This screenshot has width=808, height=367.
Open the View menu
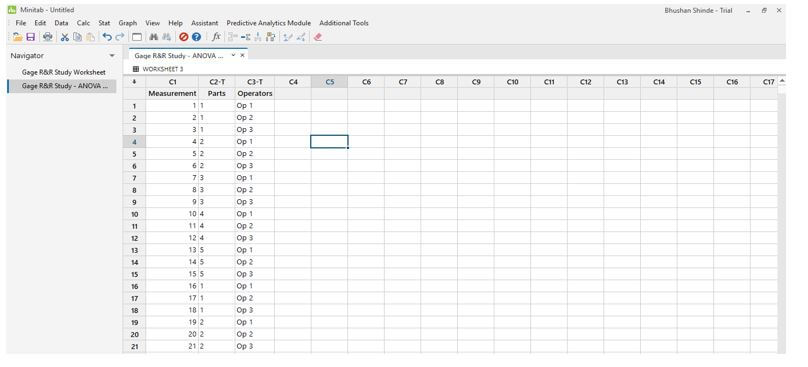click(x=153, y=23)
